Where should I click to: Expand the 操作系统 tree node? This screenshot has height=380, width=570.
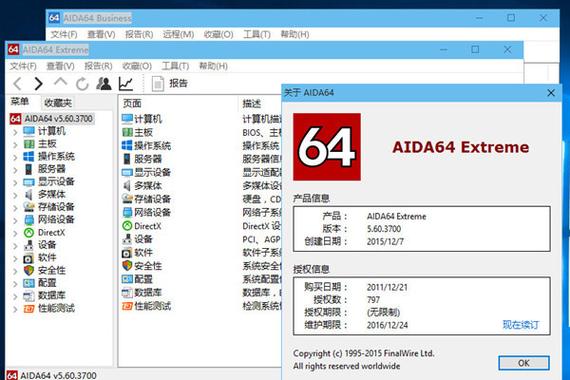click(x=15, y=157)
